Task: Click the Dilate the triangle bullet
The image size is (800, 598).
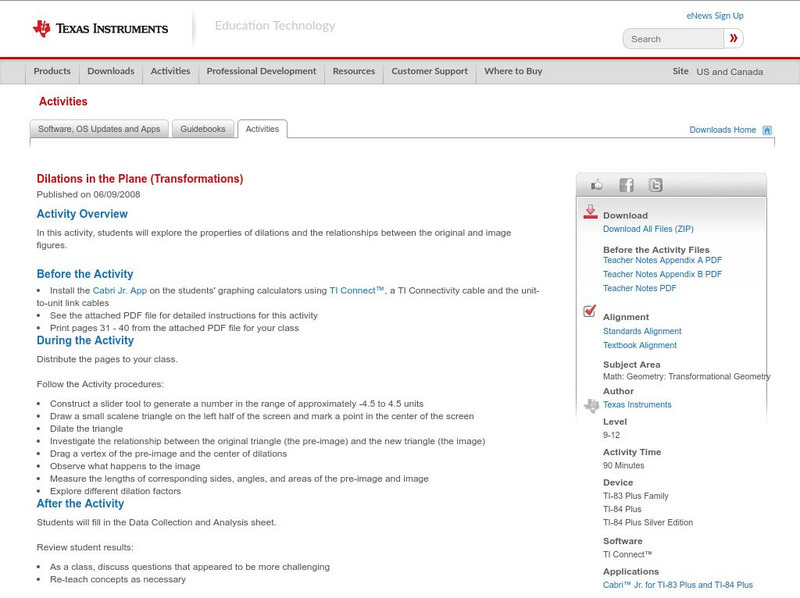Action: pyautogui.click(x=86, y=429)
